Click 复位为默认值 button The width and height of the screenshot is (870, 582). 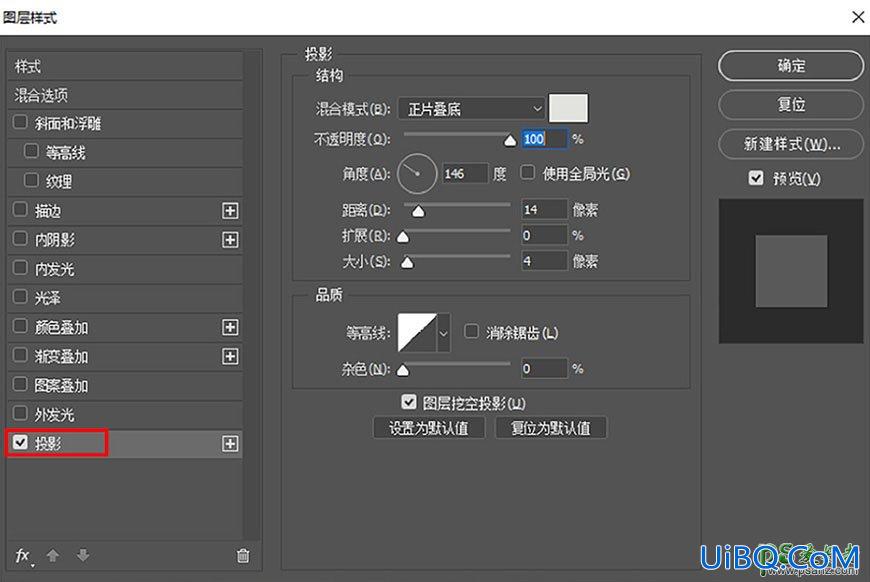(550, 428)
